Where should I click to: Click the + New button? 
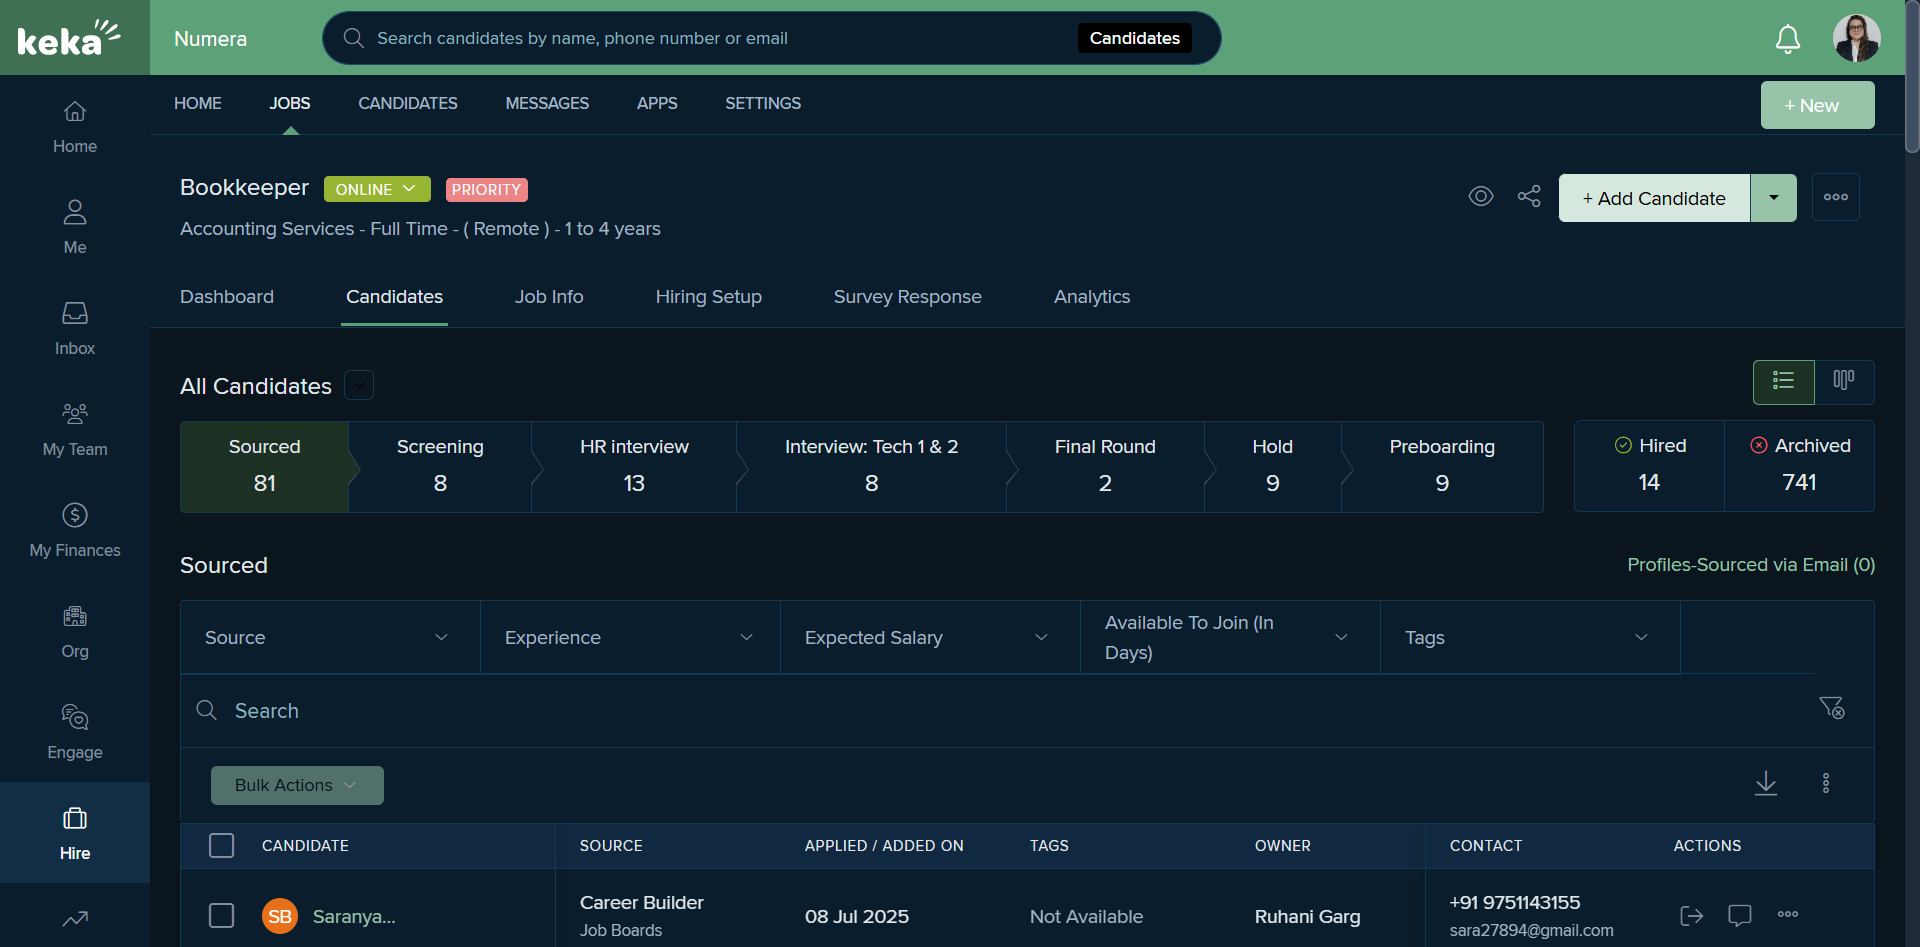(x=1818, y=105)
